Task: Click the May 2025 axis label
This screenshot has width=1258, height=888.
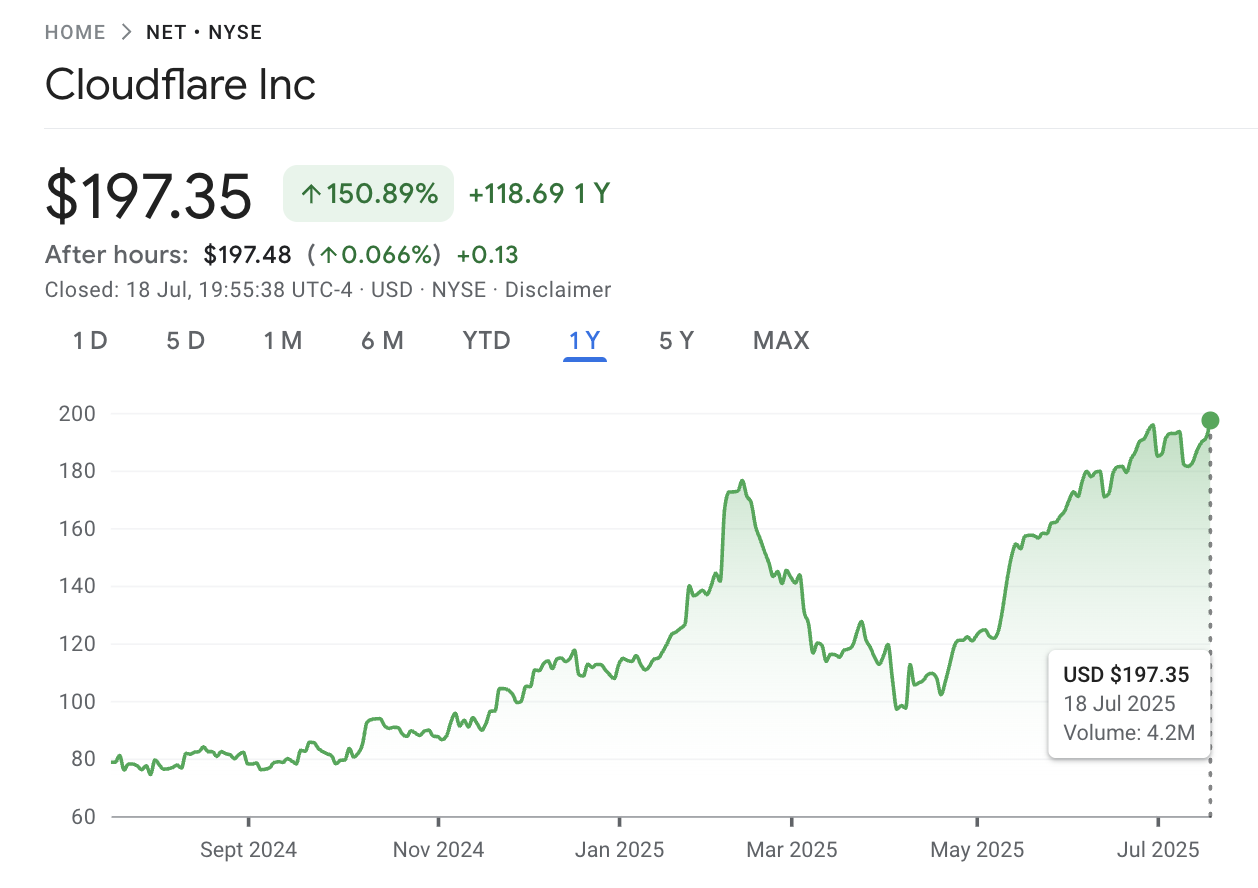Action: 977,850
